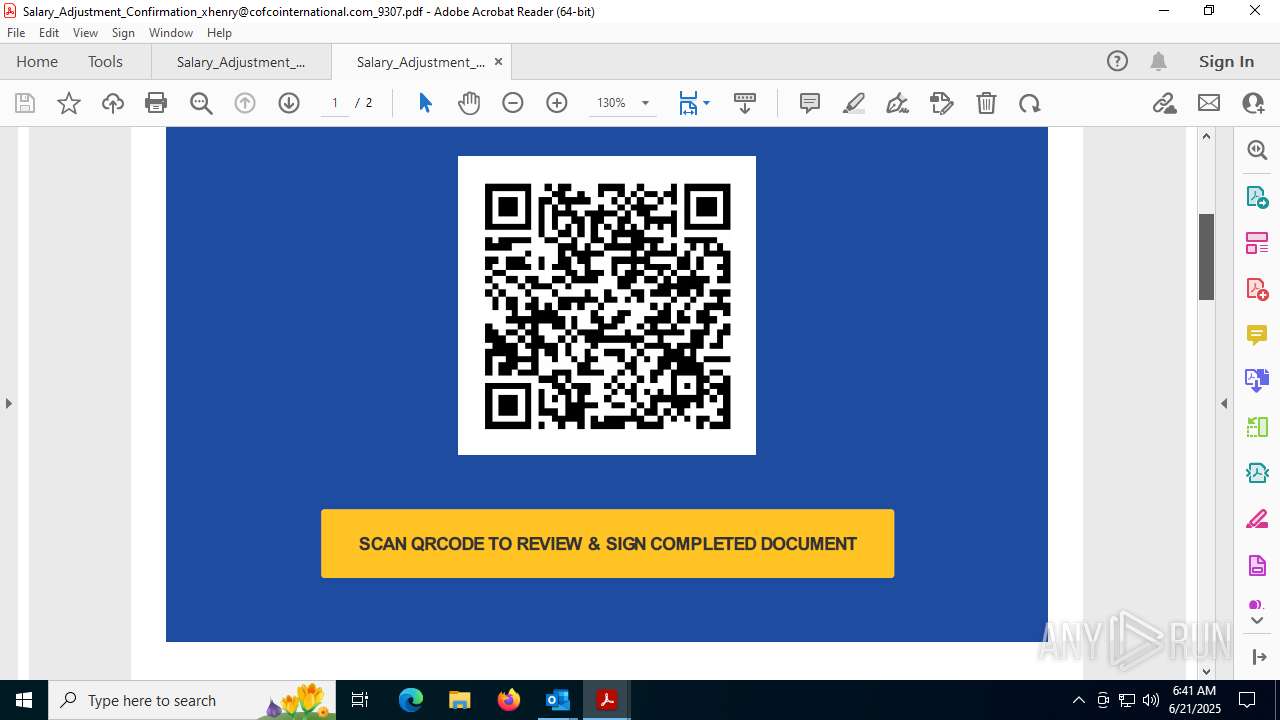
Task: Add a sticky note comment
Action: 810,103
